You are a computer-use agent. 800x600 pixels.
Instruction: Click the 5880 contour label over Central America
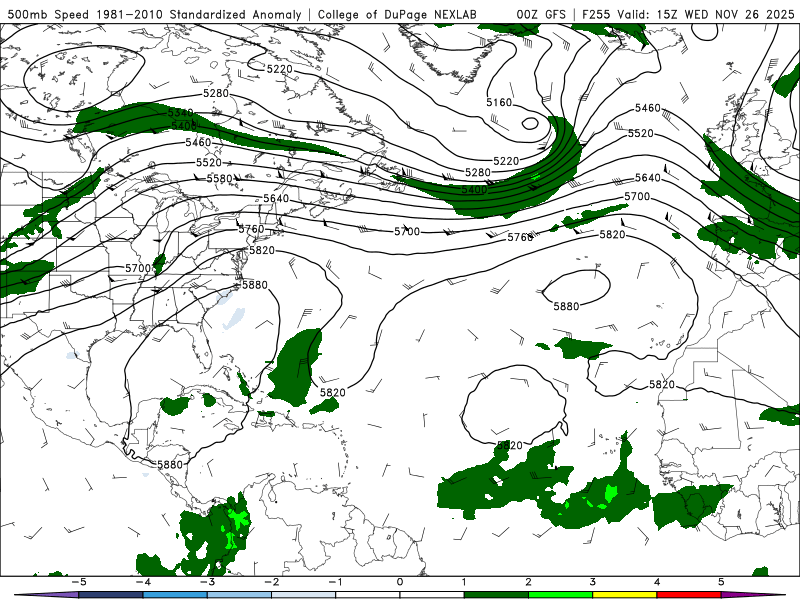pyautogui.click(x=170, y=465)
